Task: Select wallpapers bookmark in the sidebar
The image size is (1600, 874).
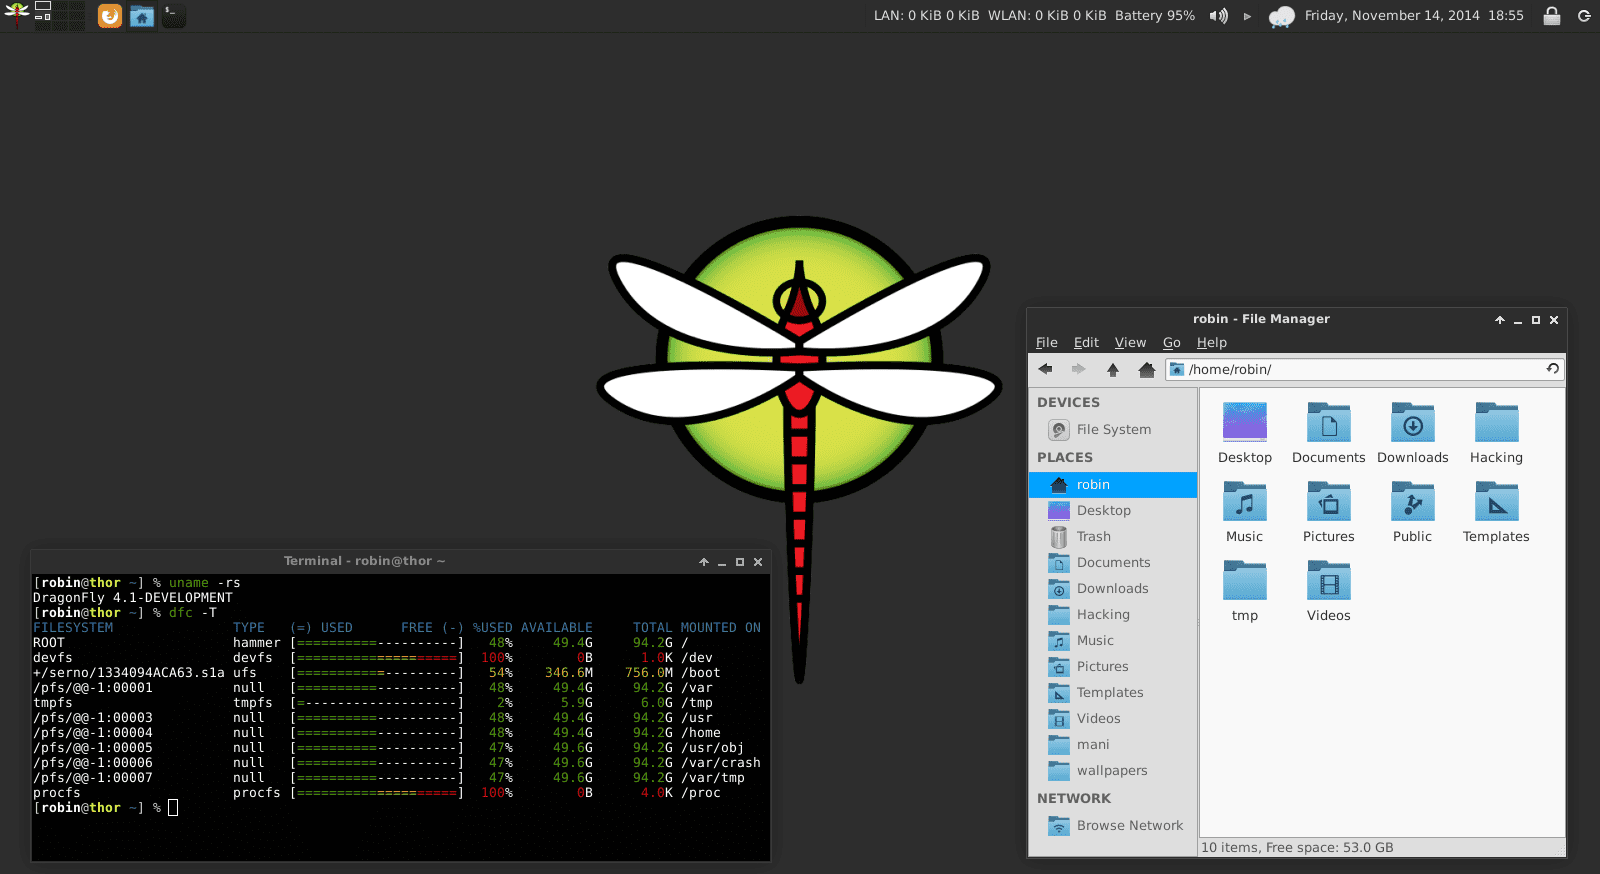Action: tap(1113, 771)
